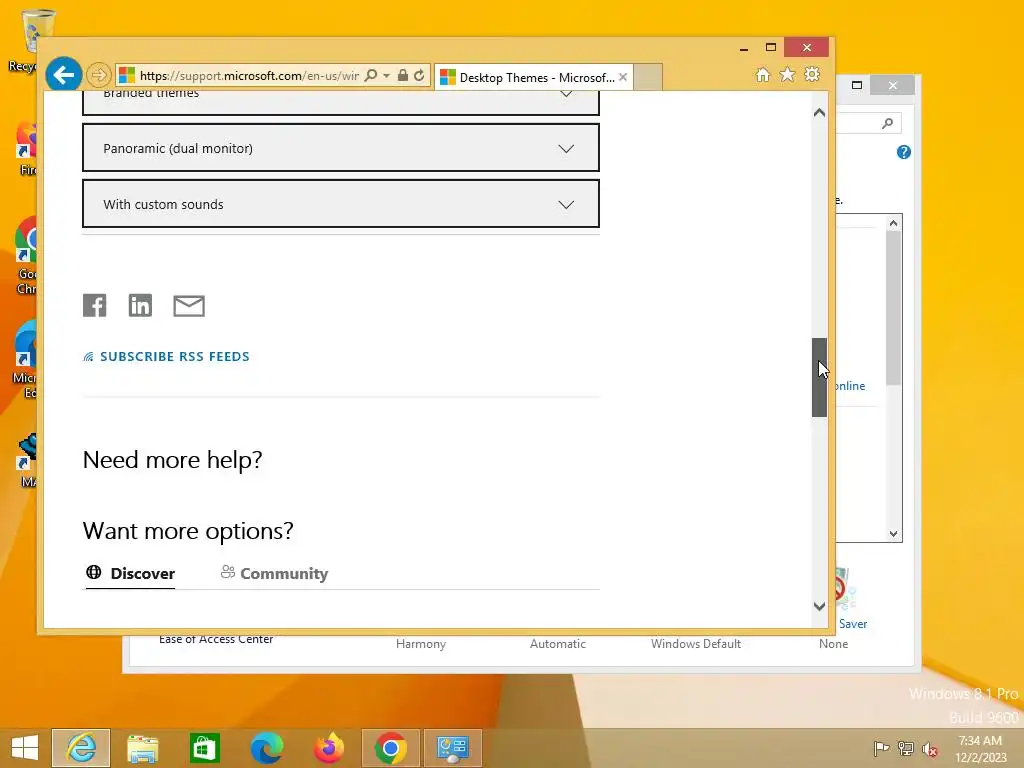Click SUBSCRIBE RSS FEEDS link

click(x=167, y=357)
